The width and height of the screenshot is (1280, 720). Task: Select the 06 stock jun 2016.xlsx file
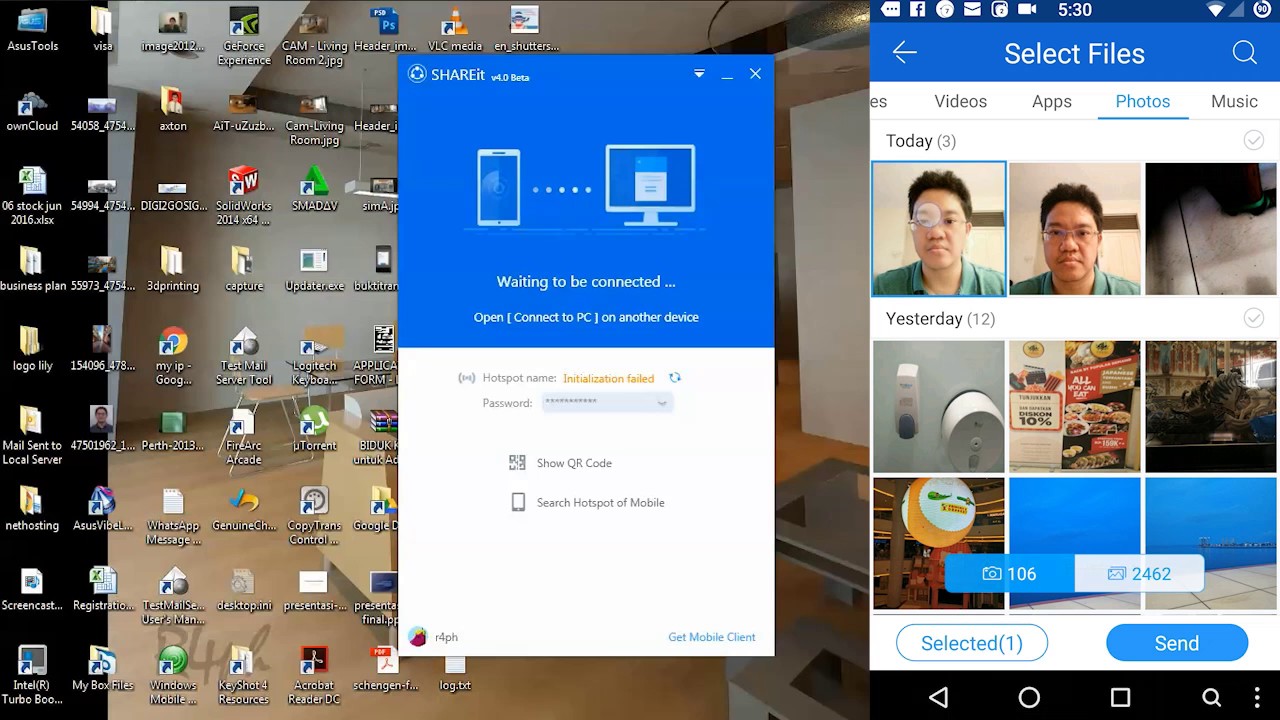[x=32, y=196]
